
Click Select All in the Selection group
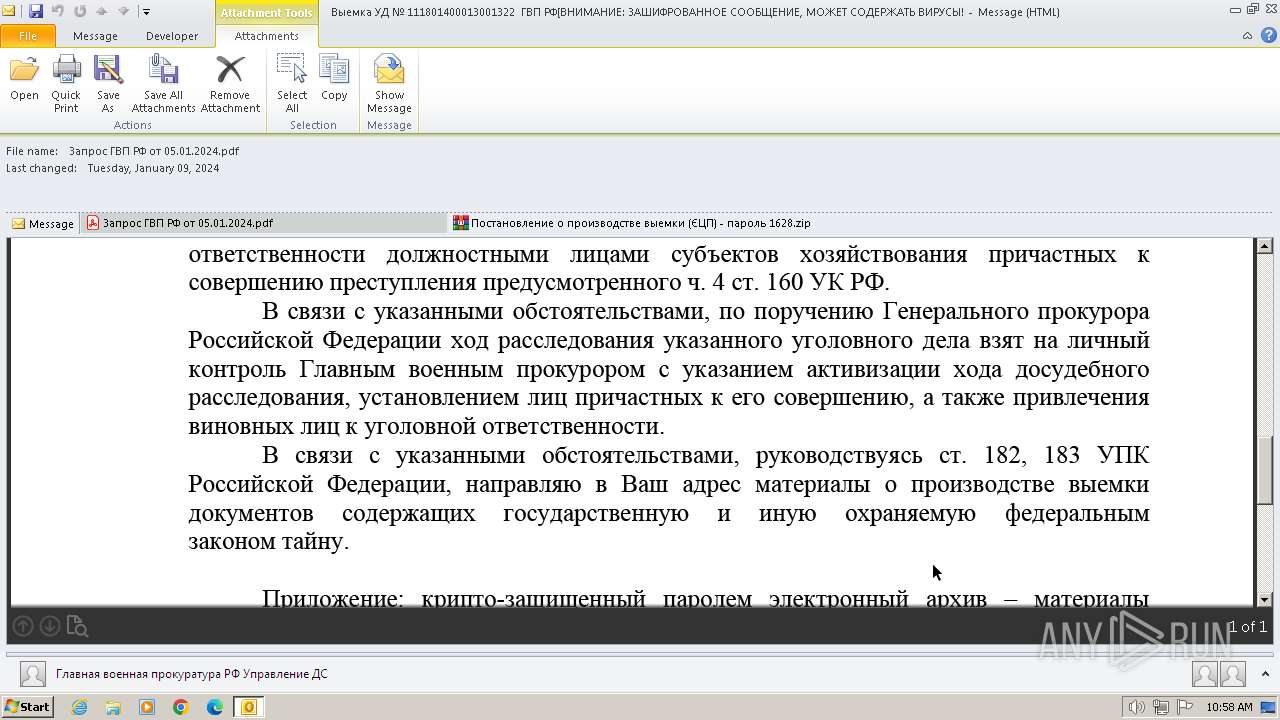pos(292,84)
